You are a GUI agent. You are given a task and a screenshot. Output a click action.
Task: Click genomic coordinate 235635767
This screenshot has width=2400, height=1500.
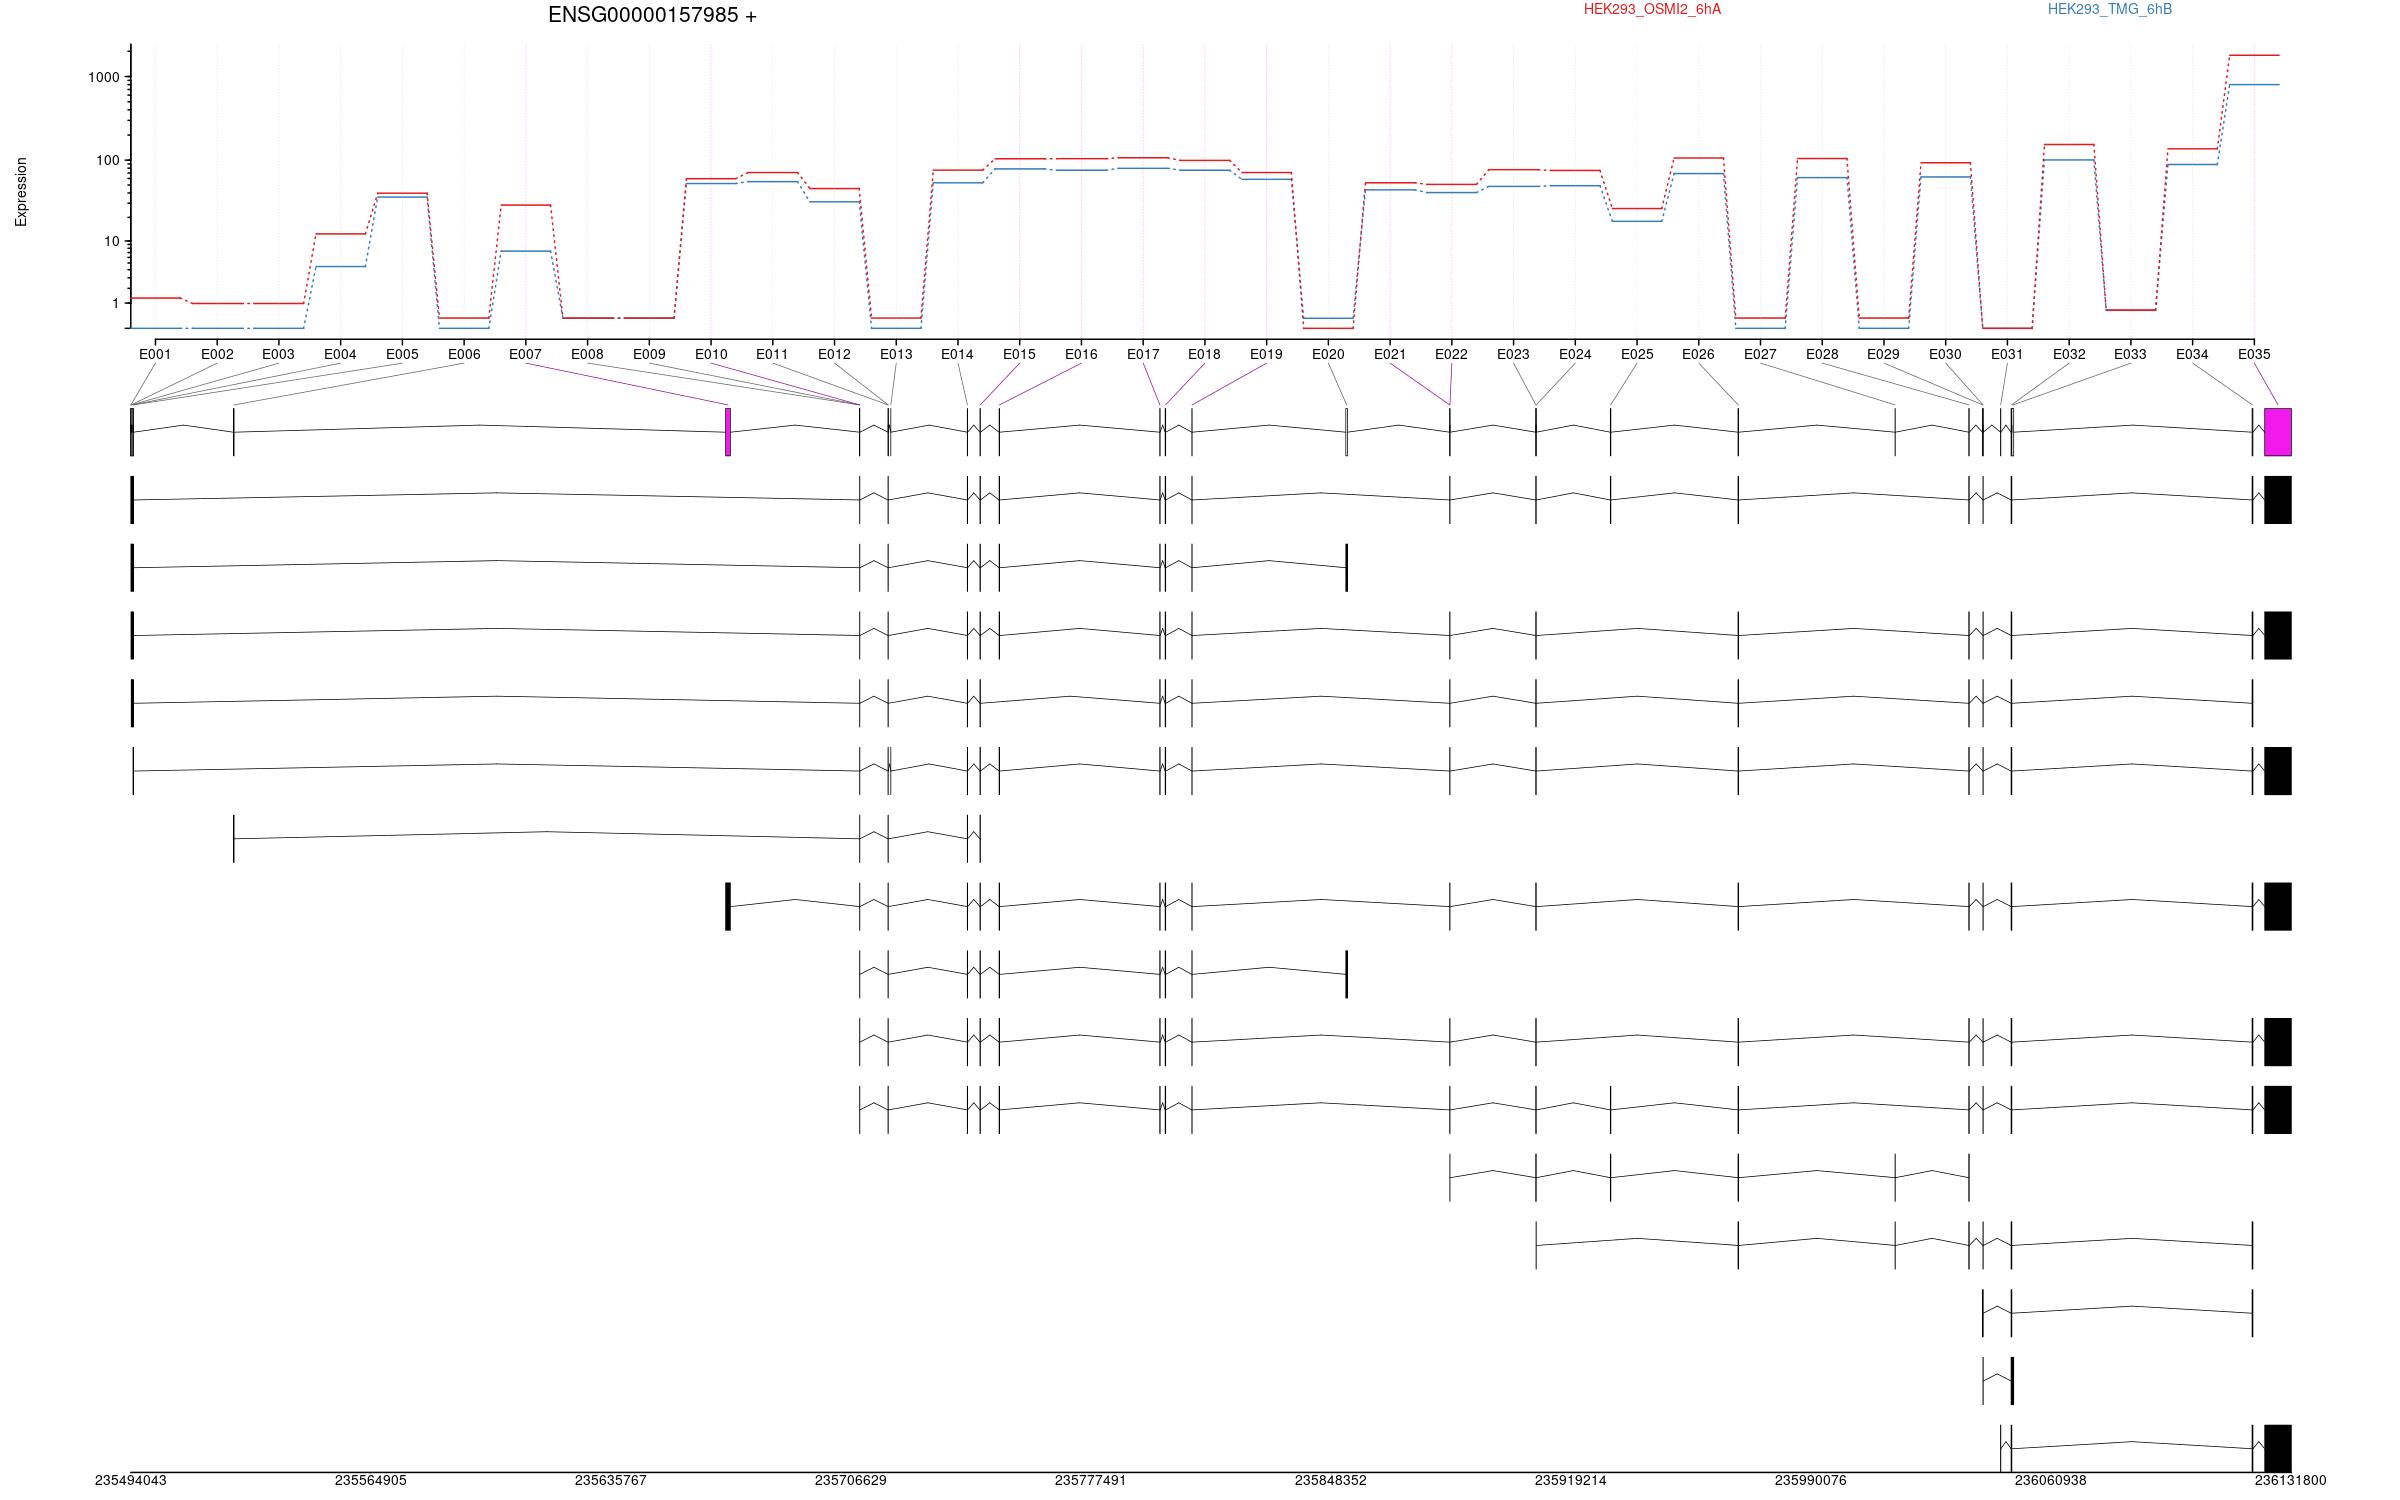611,1480
